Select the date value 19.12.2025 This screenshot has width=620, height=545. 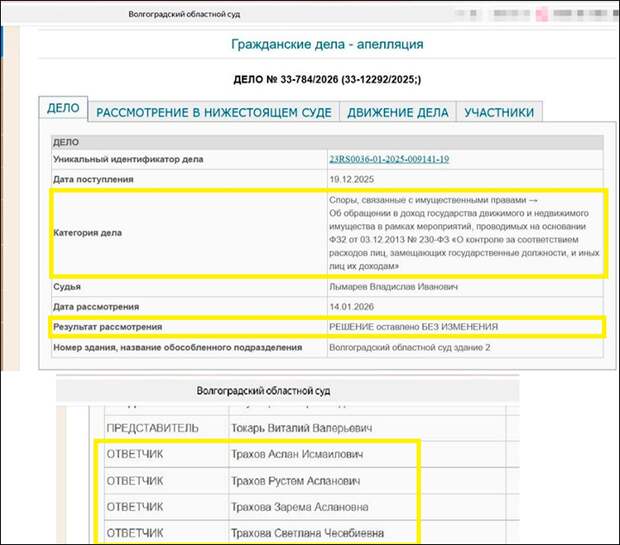(x=352, y=179)
